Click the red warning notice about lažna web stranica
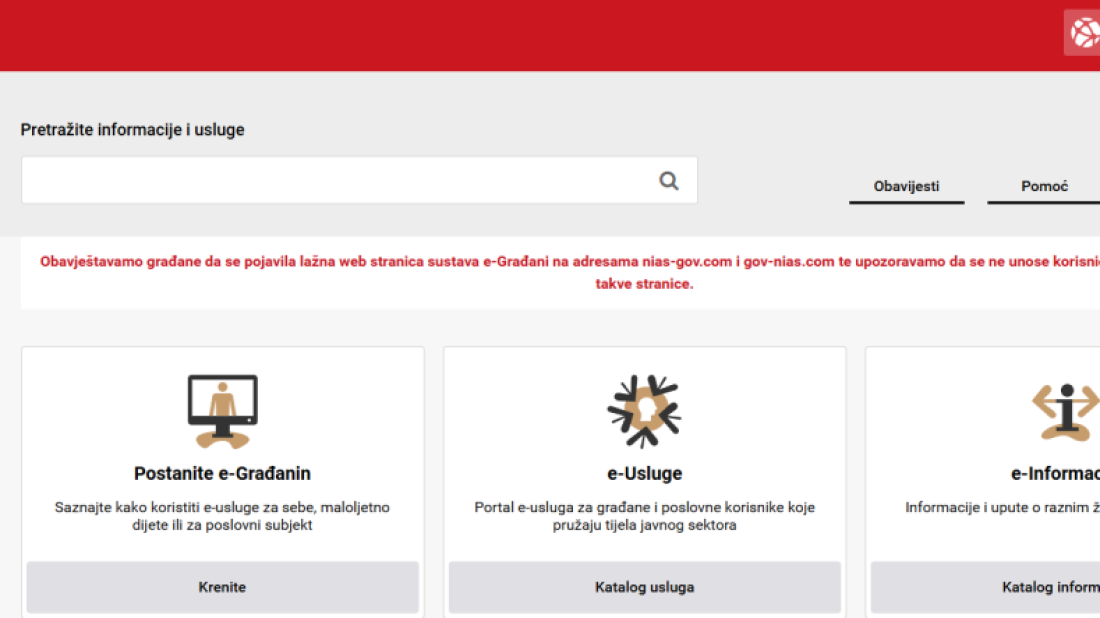 pos(570,272)
